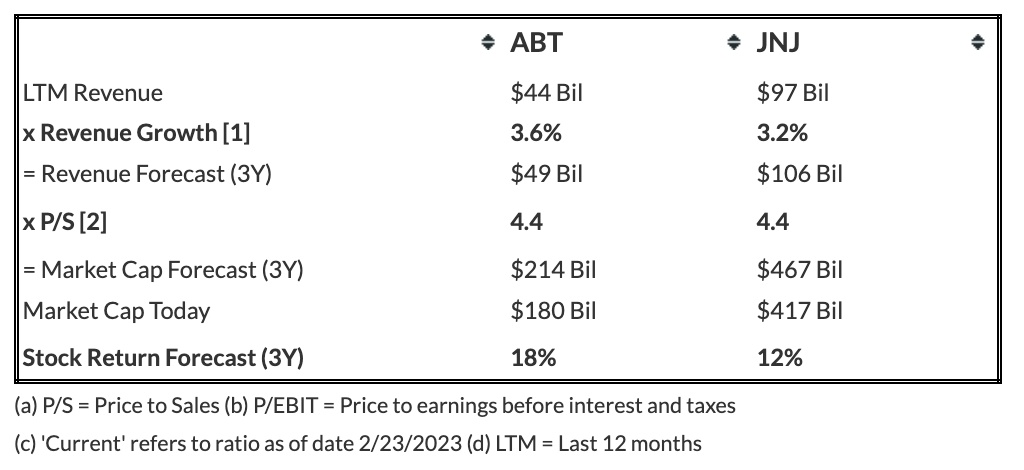
Task: Open the P/S [2] footnote label
Action: point(65,221)
